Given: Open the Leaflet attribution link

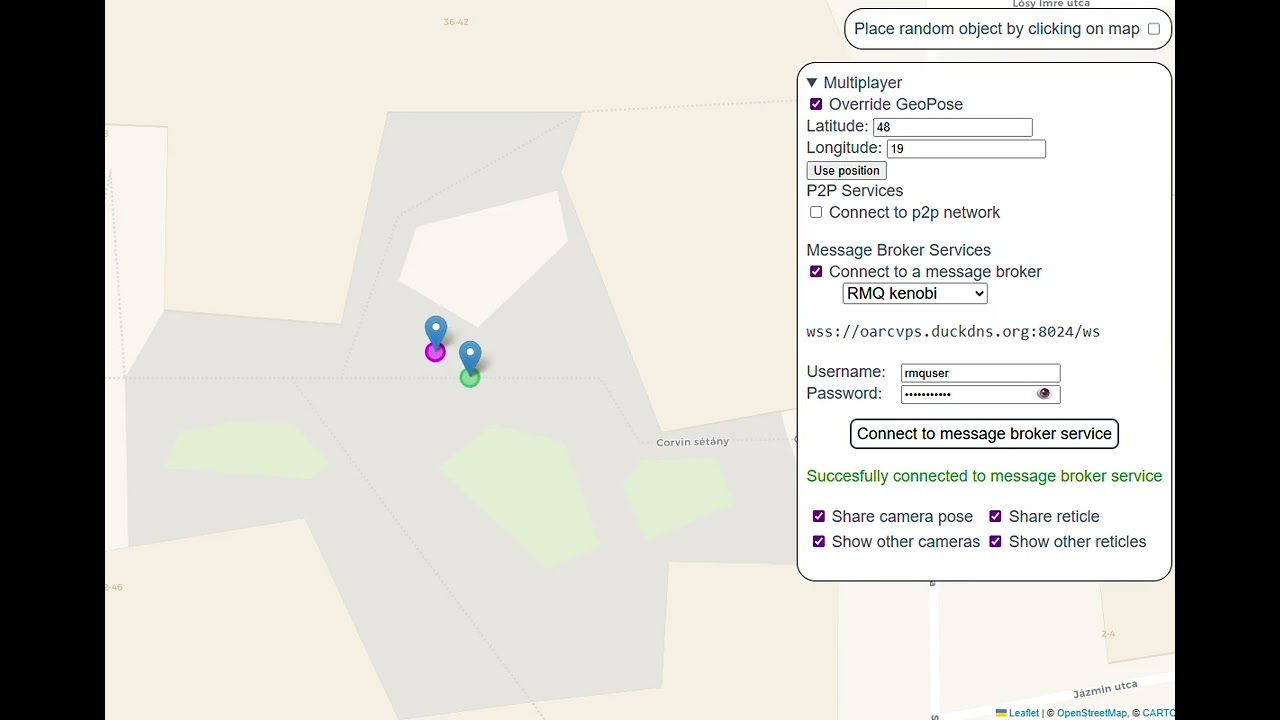Looking at the screenshot, I should 1017,713.
